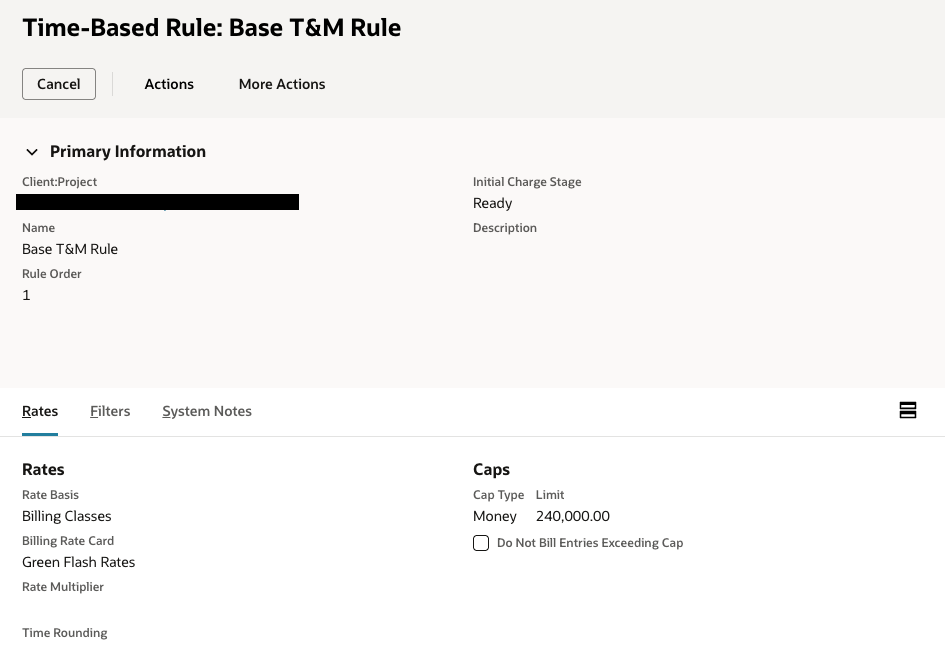Select the Ready charge stage value

point(492,203)
